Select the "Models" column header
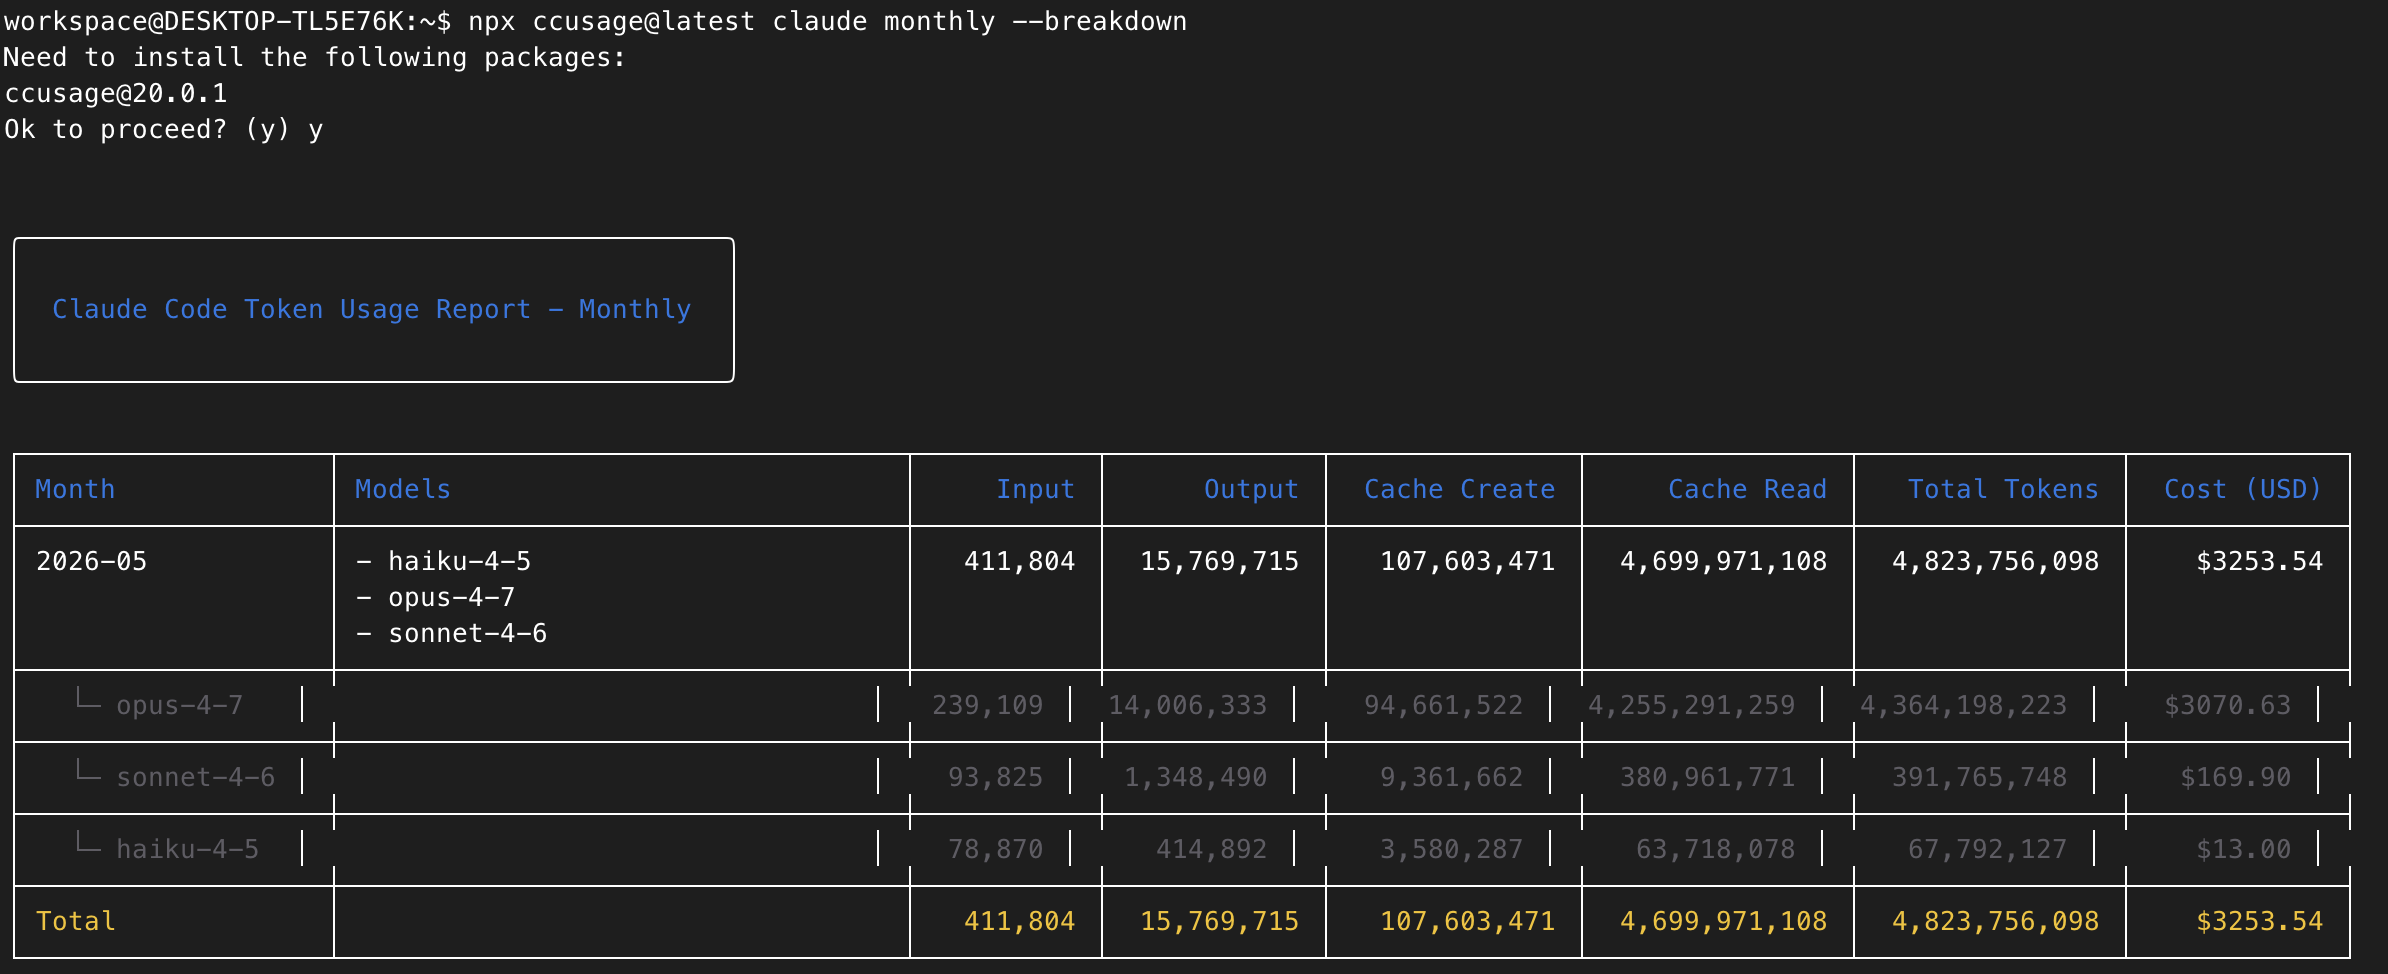Screen dimensions: 2388x974 coord(403,489)
